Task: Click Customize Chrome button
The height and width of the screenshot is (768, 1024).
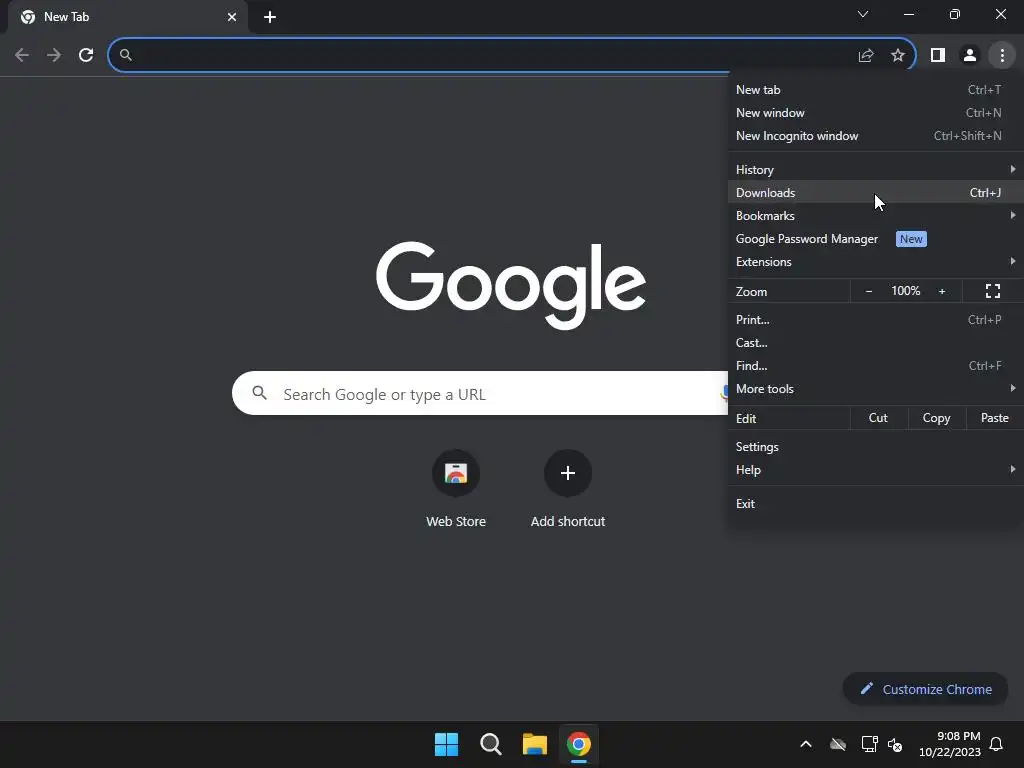Action: [925, 689]
